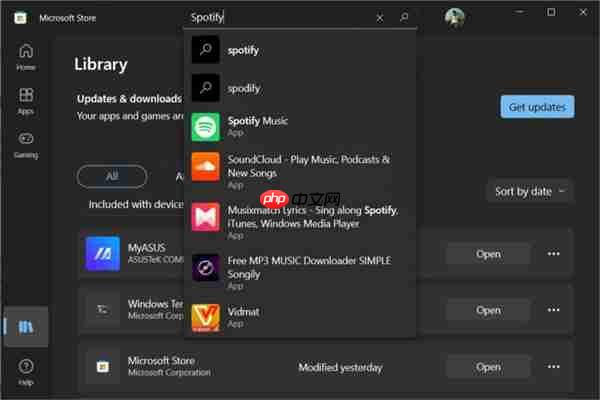Screen dimensions: 600x400
Task: Click the Microsoft Store row icon
Action: coord(103,367)
